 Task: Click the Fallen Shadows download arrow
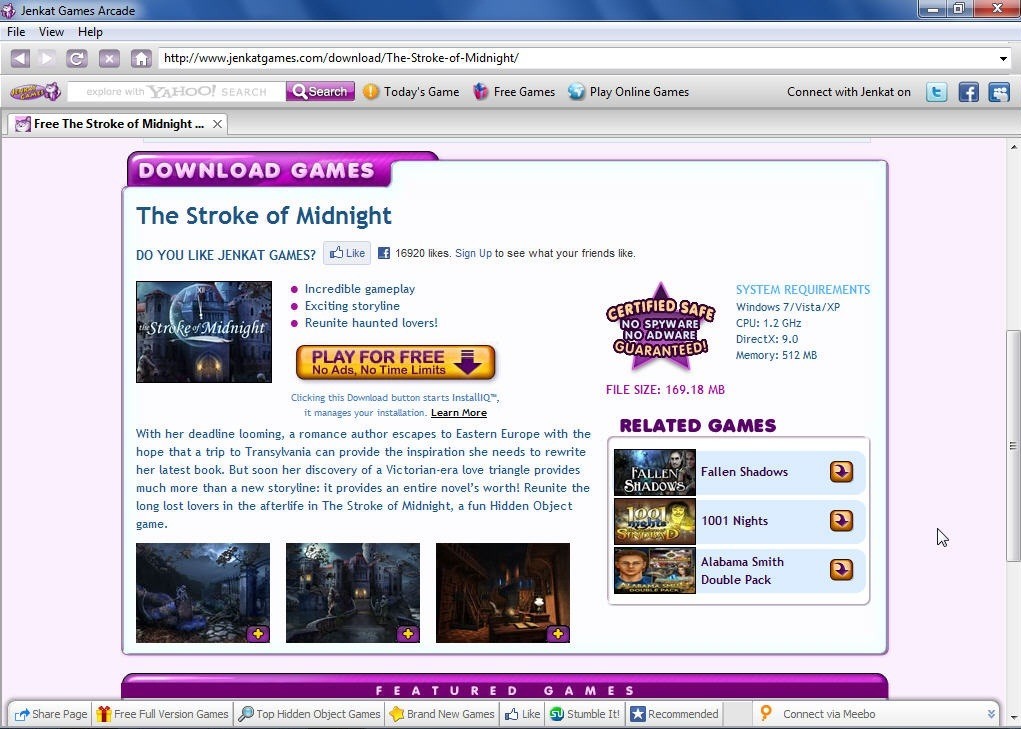pyautogui.click(x=840, y=471)
